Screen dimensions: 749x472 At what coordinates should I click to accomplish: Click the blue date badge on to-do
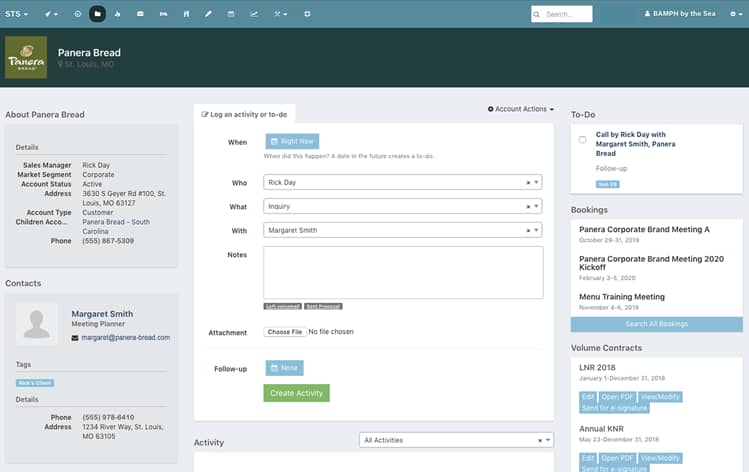pos(608,184)
